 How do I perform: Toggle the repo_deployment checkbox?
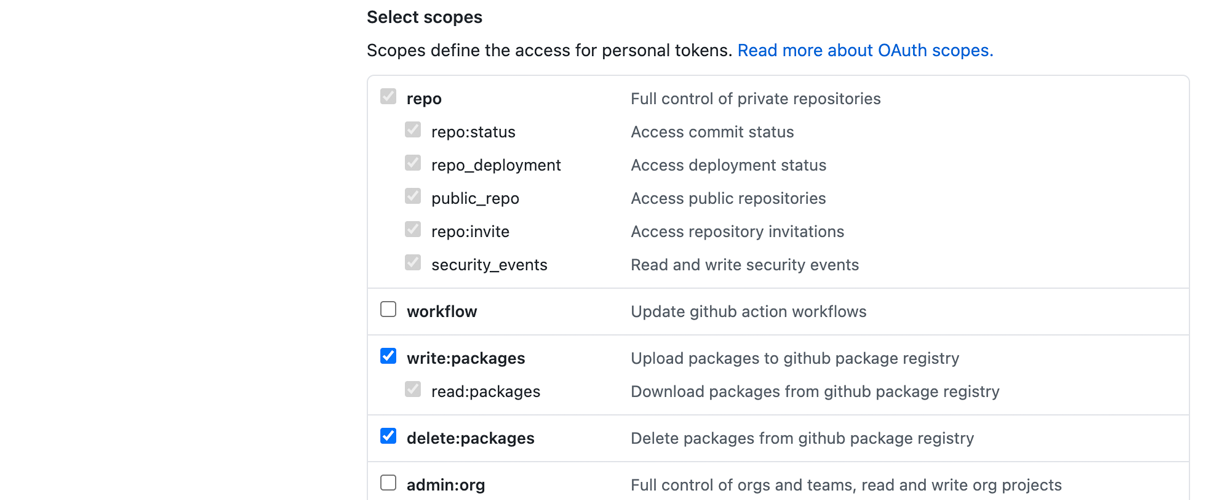click(x=413, y=163)
